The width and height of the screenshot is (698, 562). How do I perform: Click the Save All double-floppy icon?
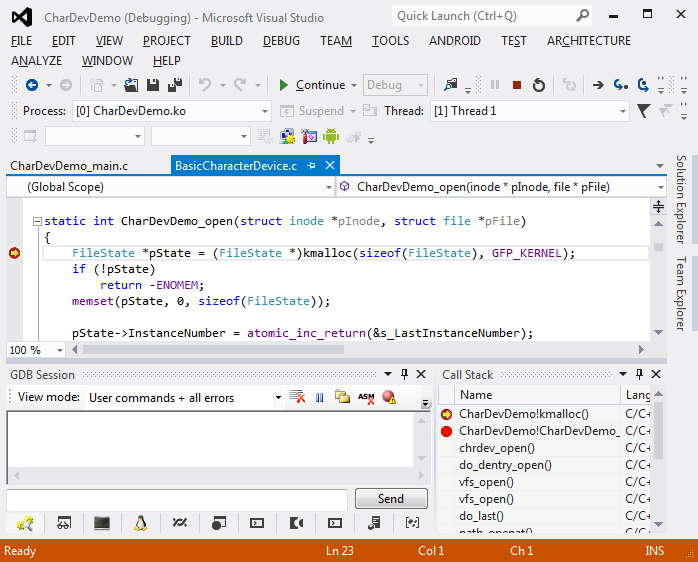coord(174,85)
